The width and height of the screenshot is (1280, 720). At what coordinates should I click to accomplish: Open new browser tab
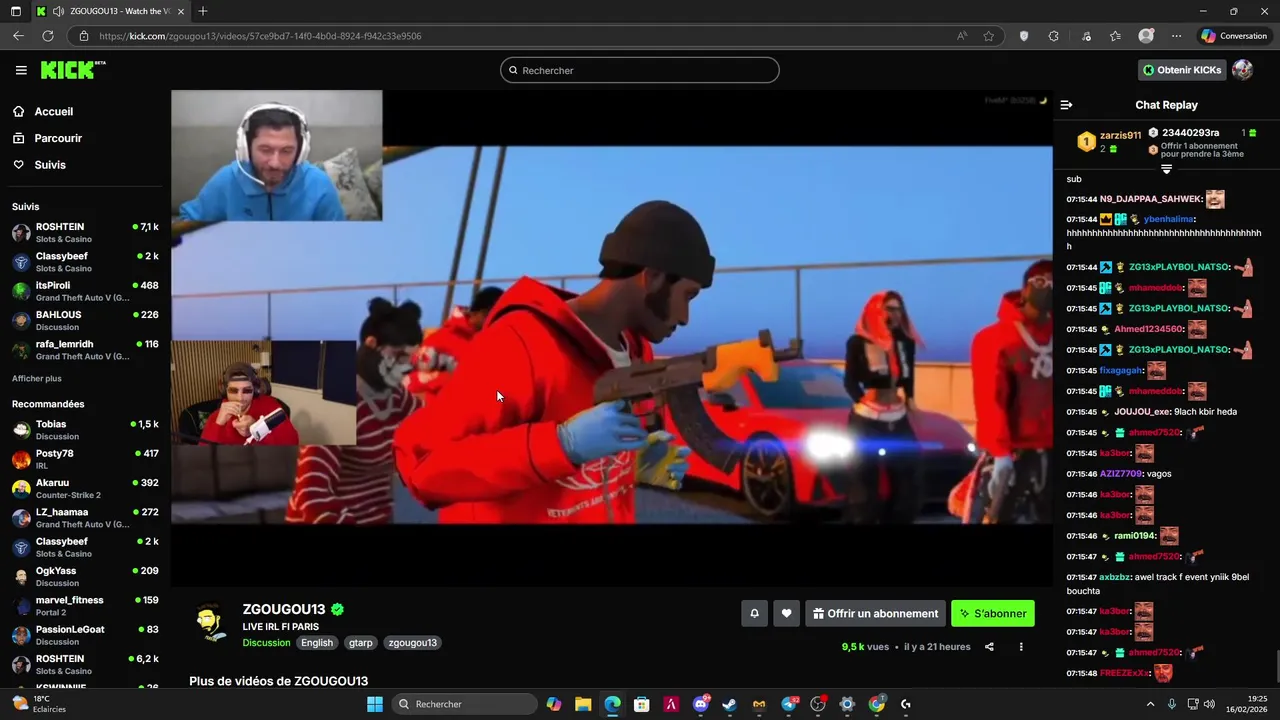pyautogui.click(x=203, y=11)
